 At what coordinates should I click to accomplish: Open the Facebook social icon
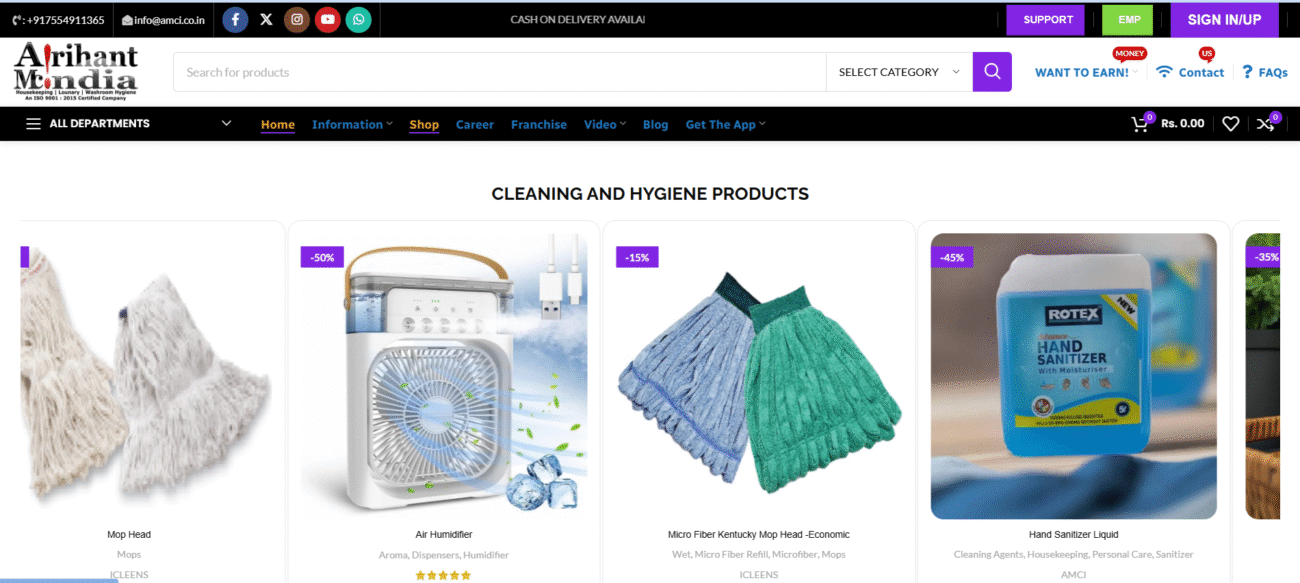point(235,19)
